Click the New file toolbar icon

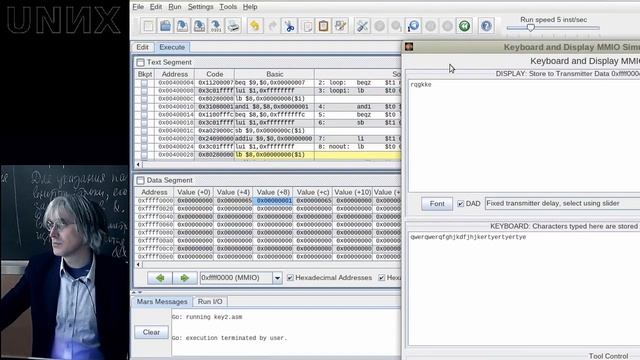coord(148,26)
